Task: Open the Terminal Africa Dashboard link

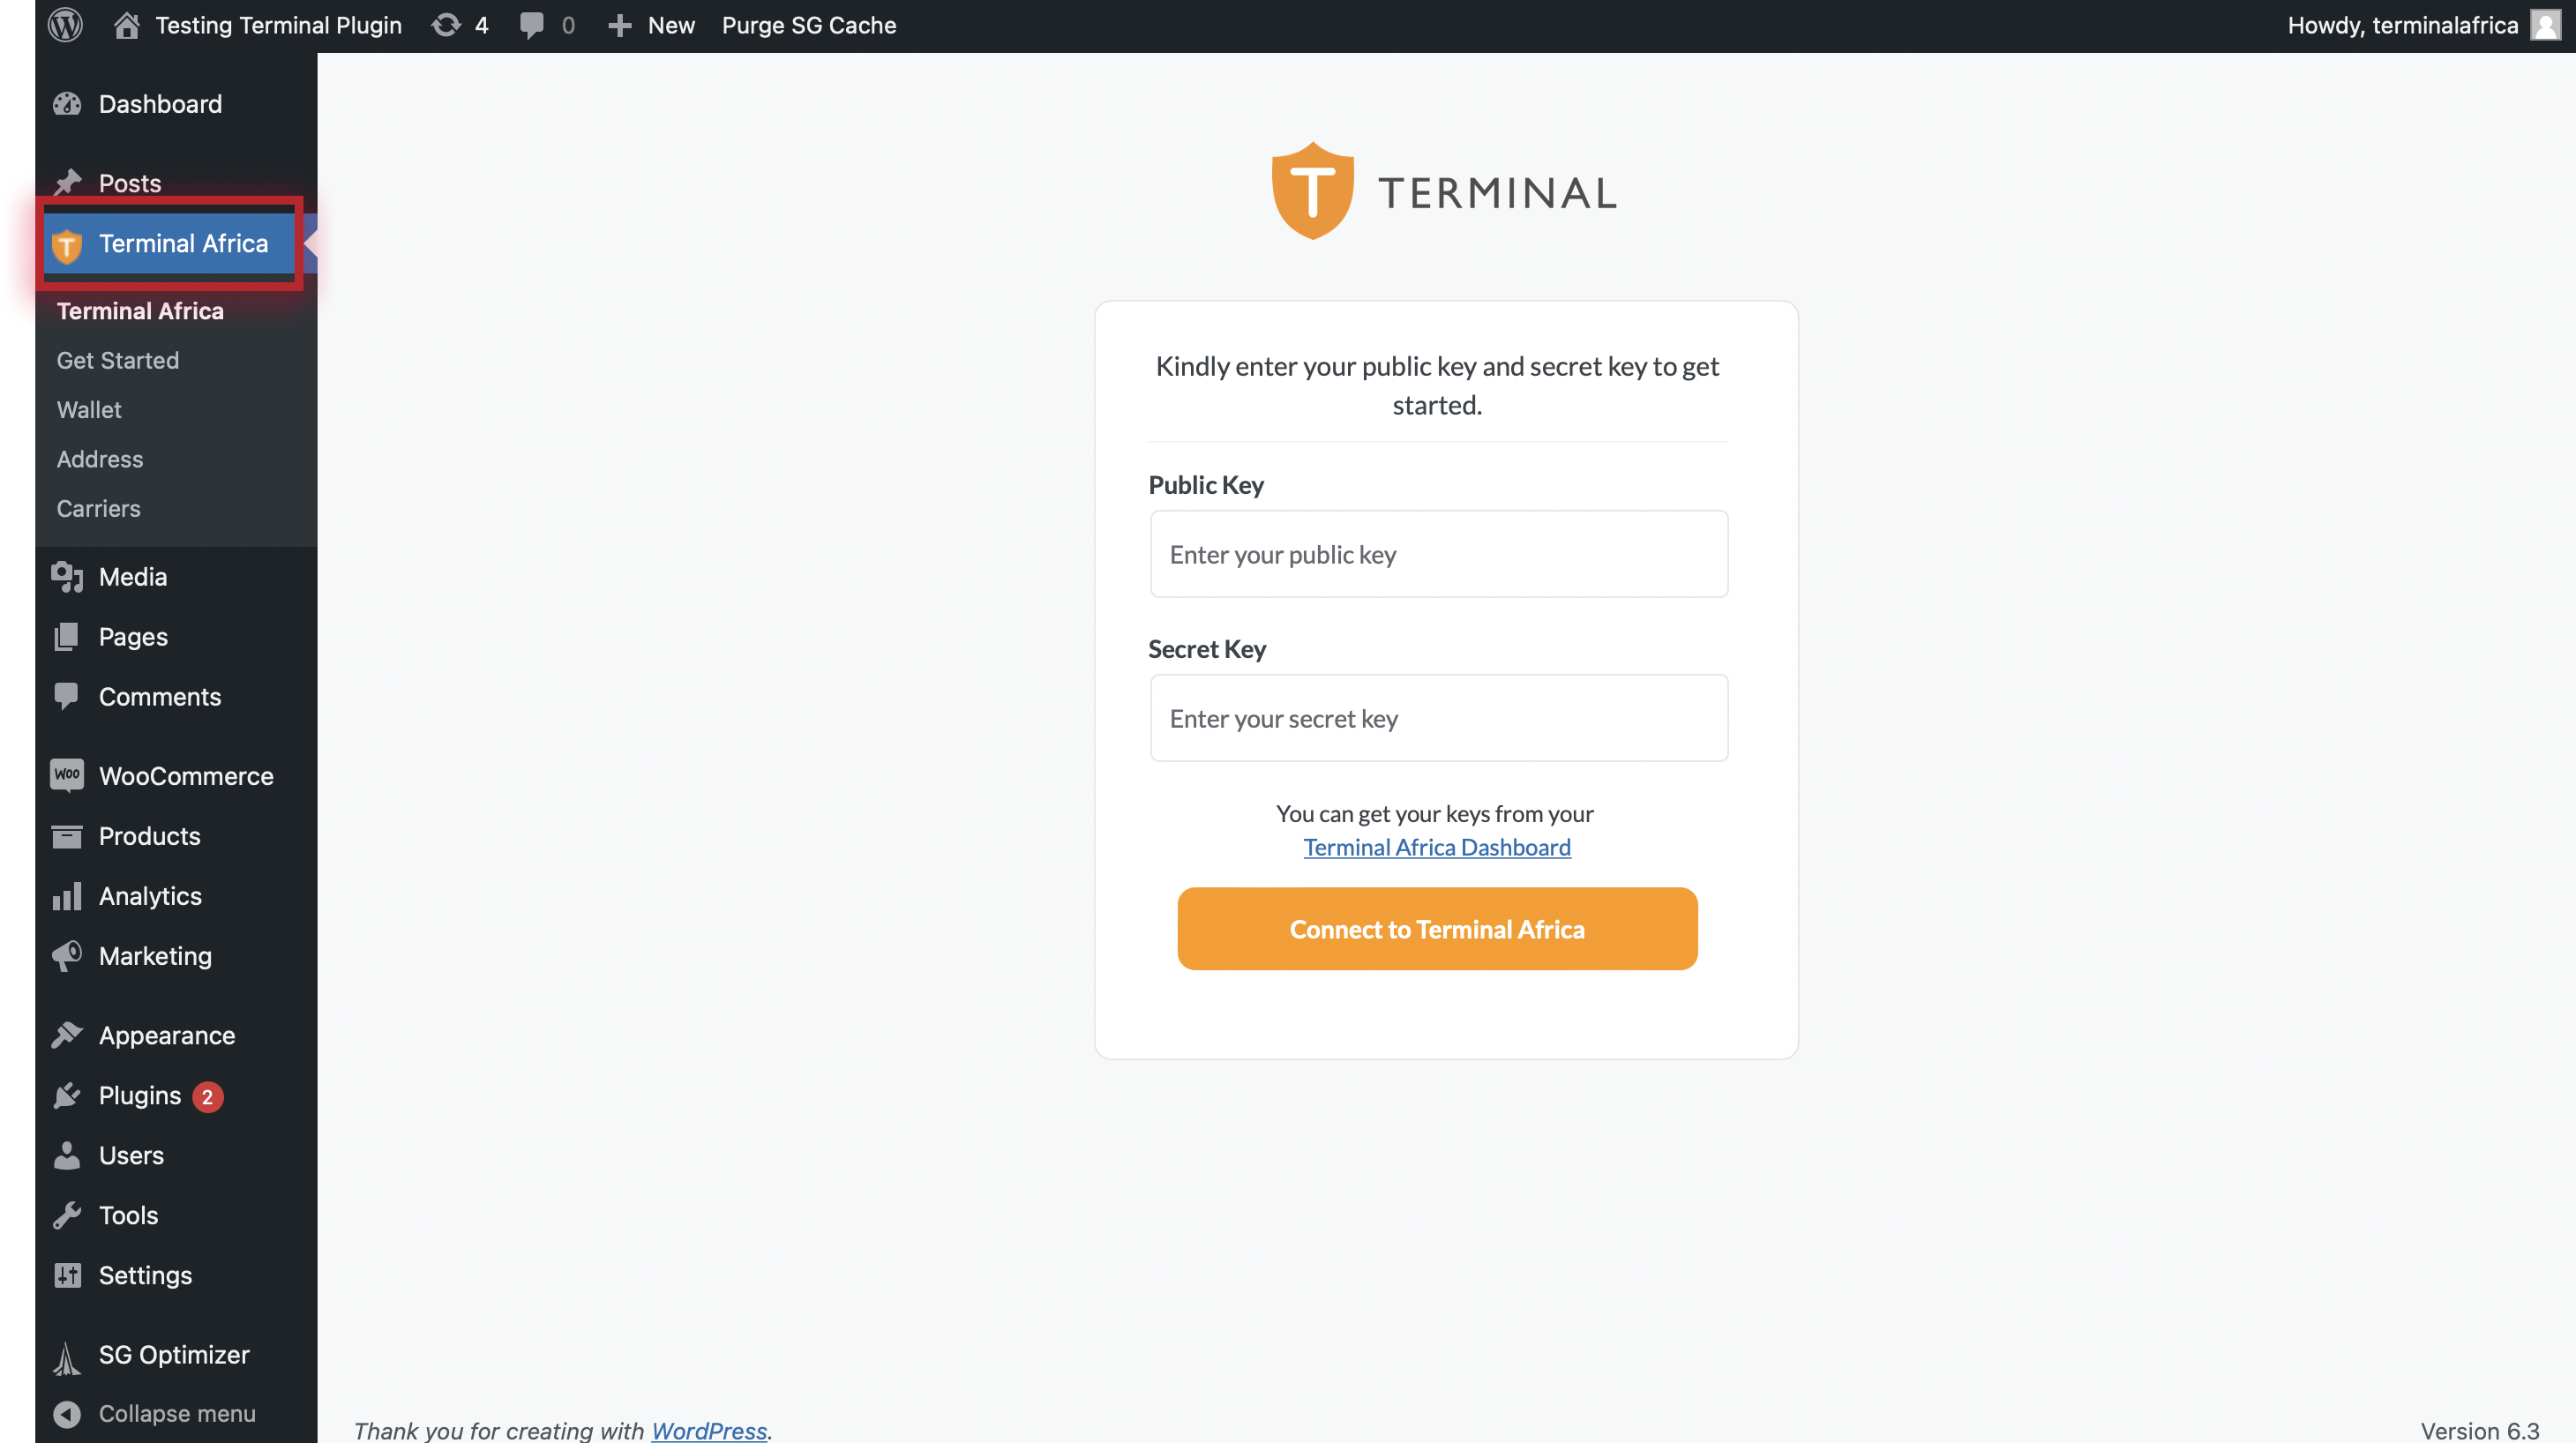Action: point(1437,847)
